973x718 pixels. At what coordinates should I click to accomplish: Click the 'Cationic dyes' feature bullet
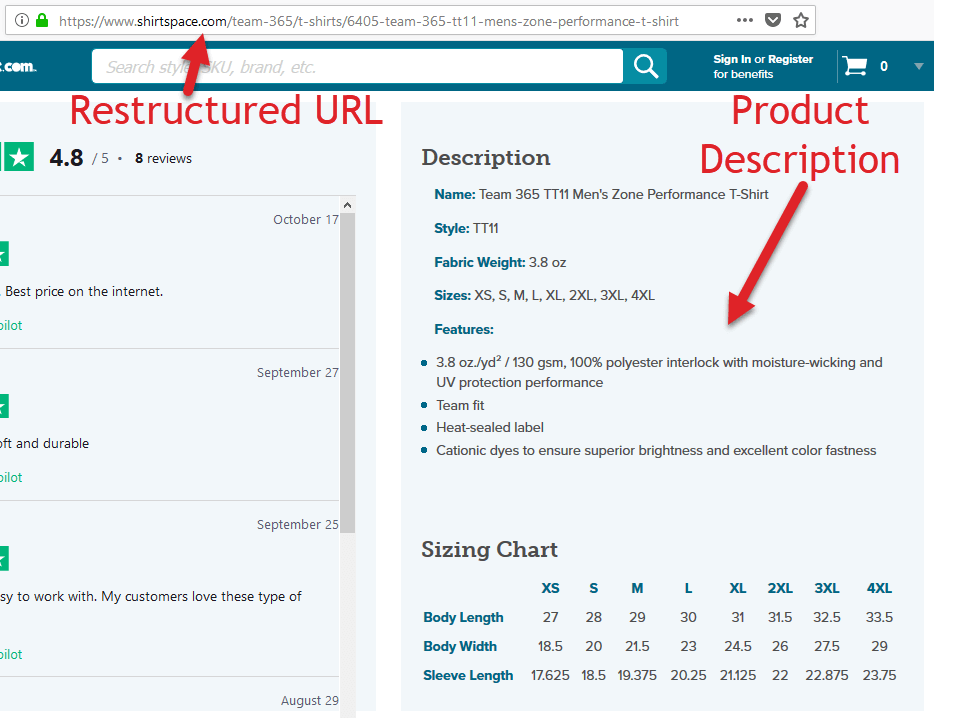click(x=656, y=451)
